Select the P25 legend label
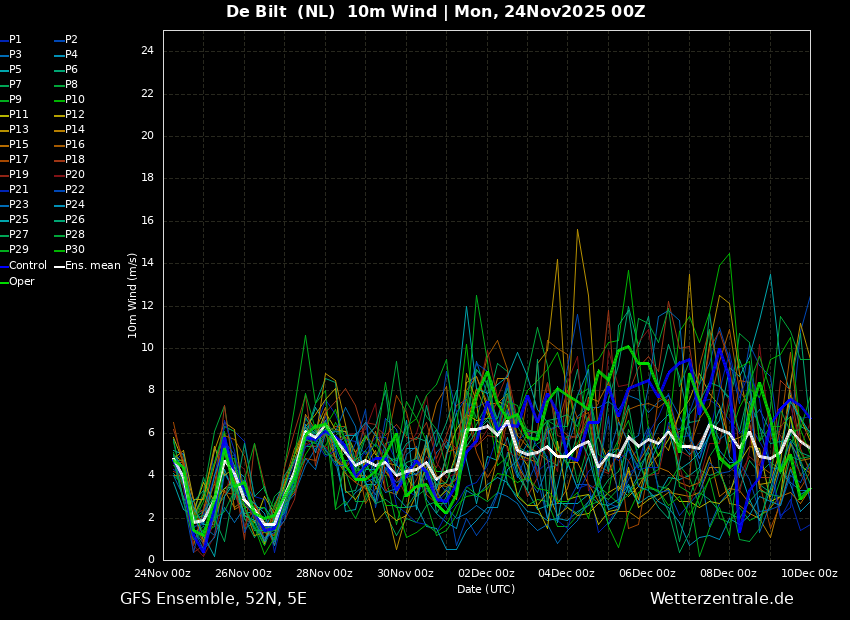This screenshot has width=850, height=620. coord(15,219)
